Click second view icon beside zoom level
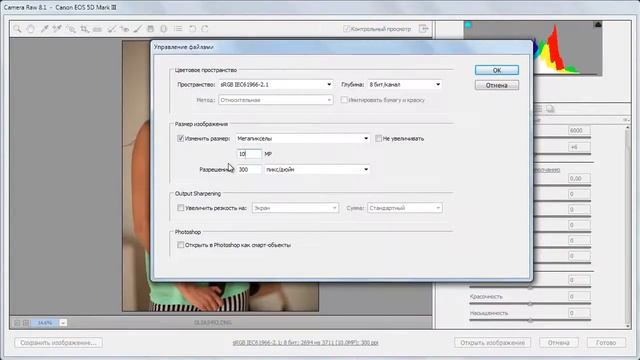640x360 pixels. point(26,323)
